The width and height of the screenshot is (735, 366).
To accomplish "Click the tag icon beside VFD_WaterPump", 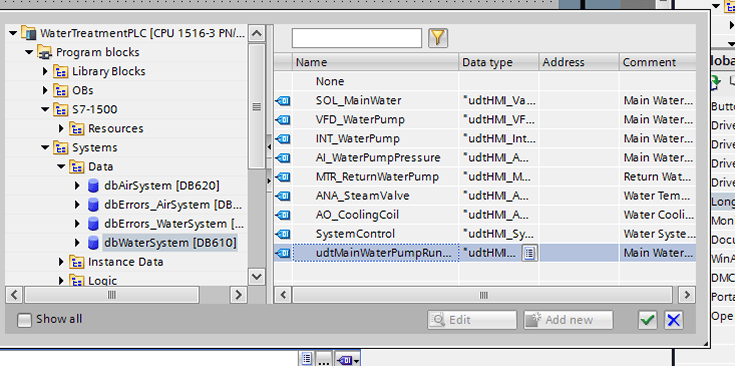I will point(283,120).
